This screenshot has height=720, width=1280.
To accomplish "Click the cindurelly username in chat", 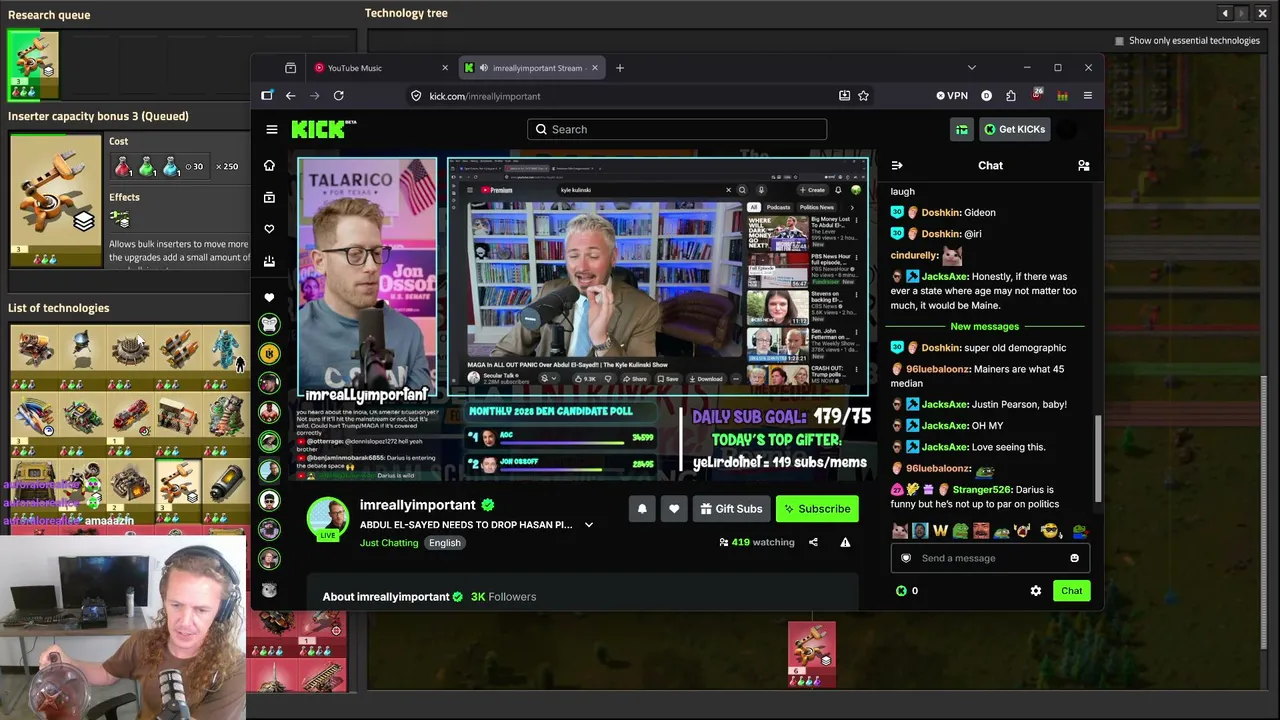I will 914,255.
